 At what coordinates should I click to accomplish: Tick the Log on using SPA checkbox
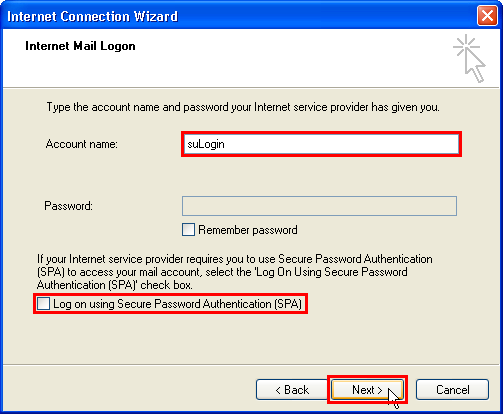point(43,304)
